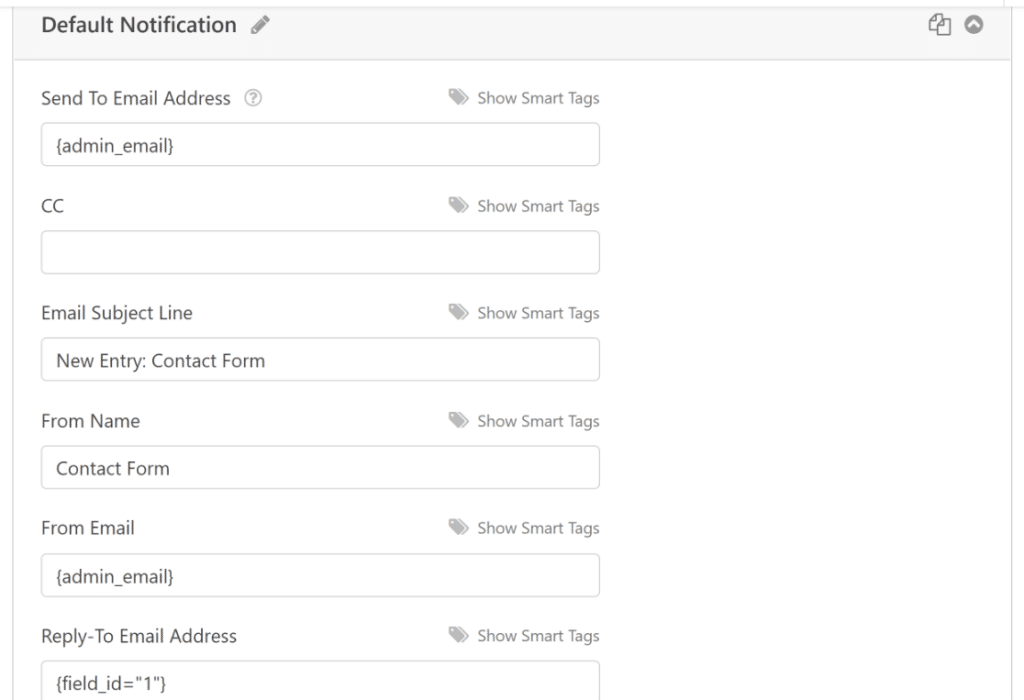
Task: Select the Send To Email Address field
Action: point(320,144)
